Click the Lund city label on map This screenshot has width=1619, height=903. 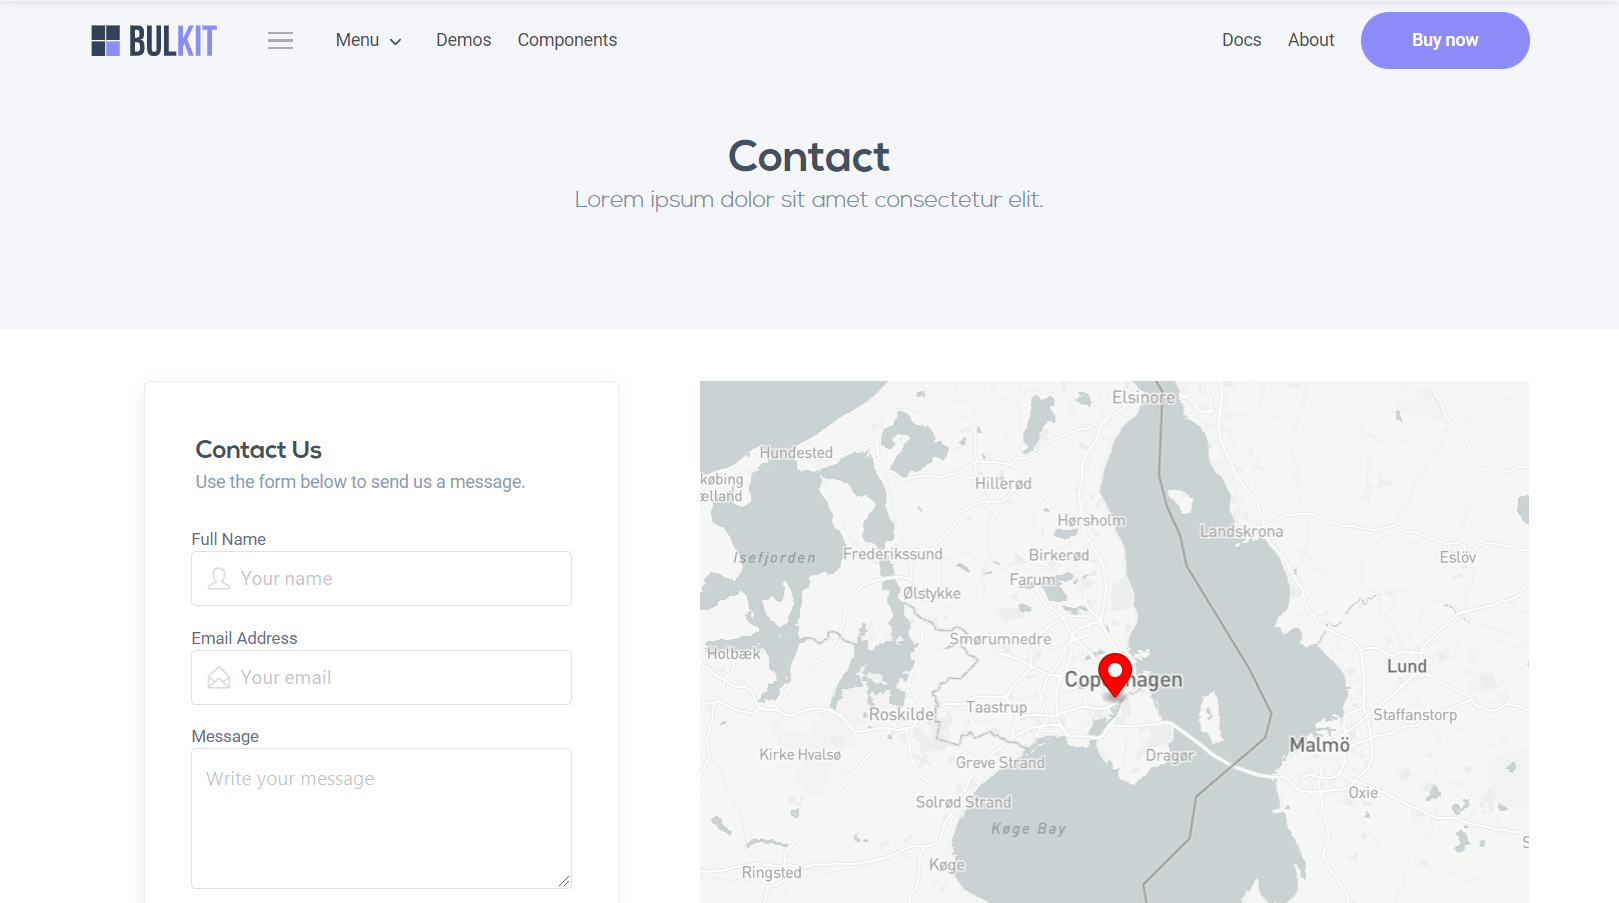(x=1406, y=666)
